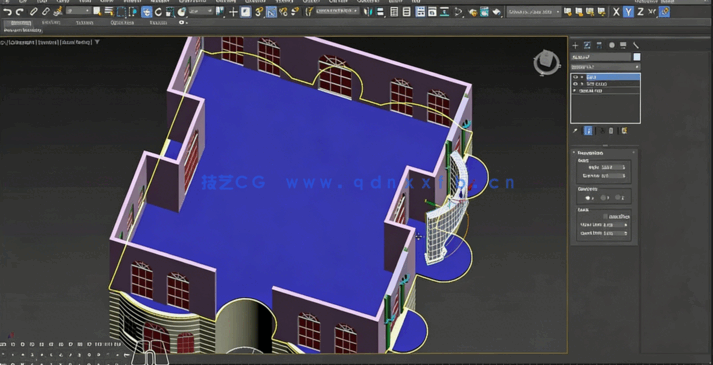Viewport: 713px width, 365px height.
Task: Choose the Select Object tool
Action: pyautogui.click(x=97, y=11)
